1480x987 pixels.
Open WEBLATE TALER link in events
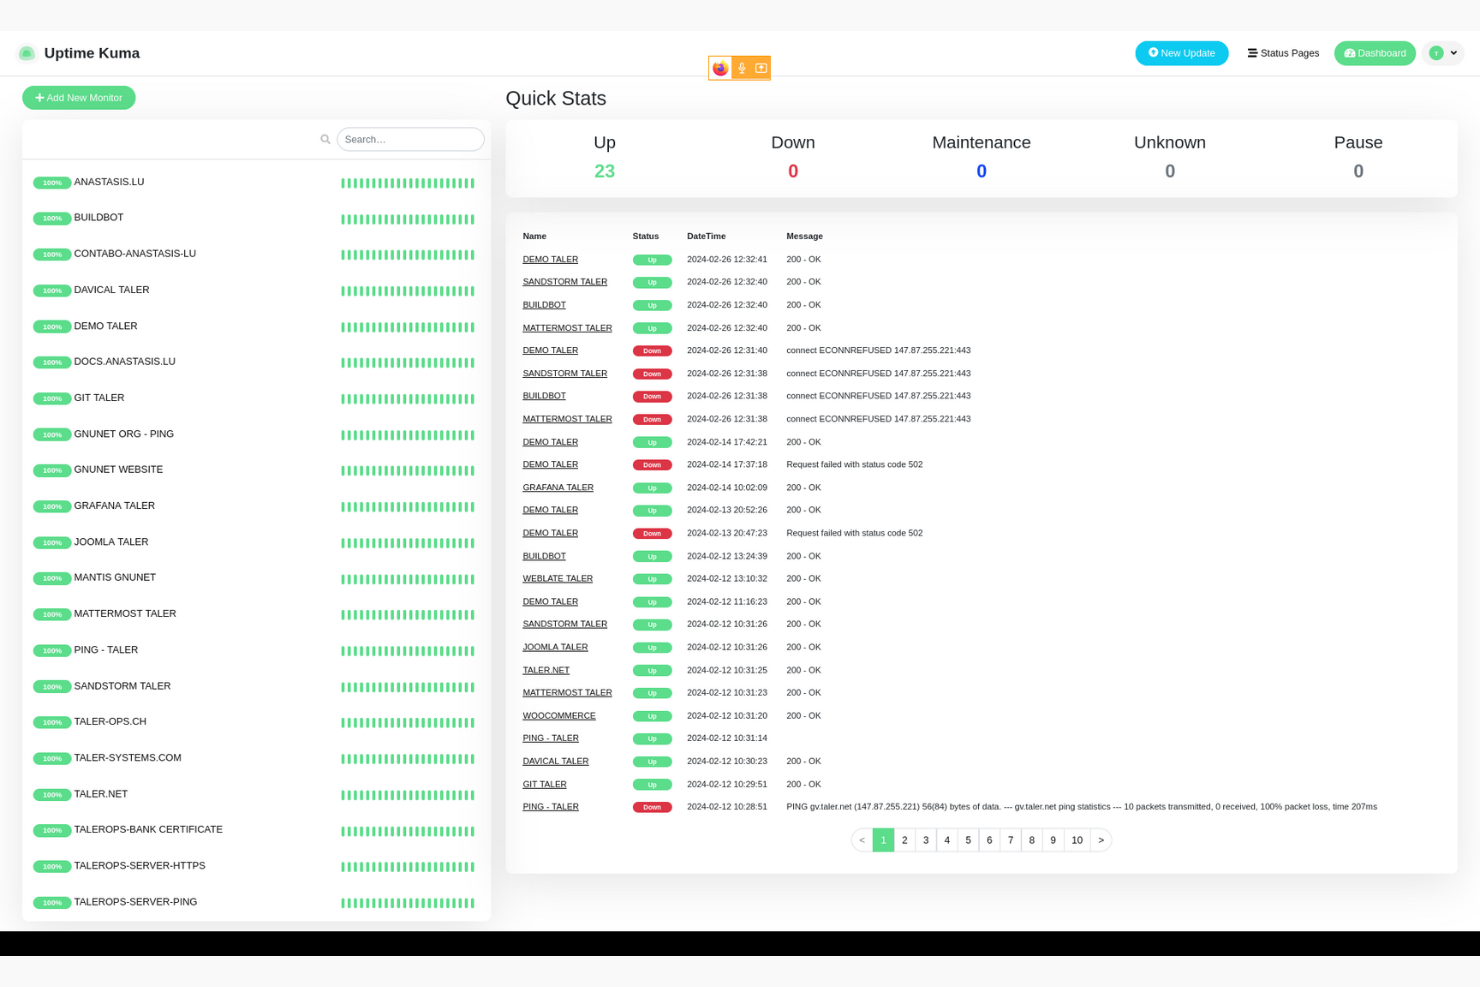[x=557, y=579]
